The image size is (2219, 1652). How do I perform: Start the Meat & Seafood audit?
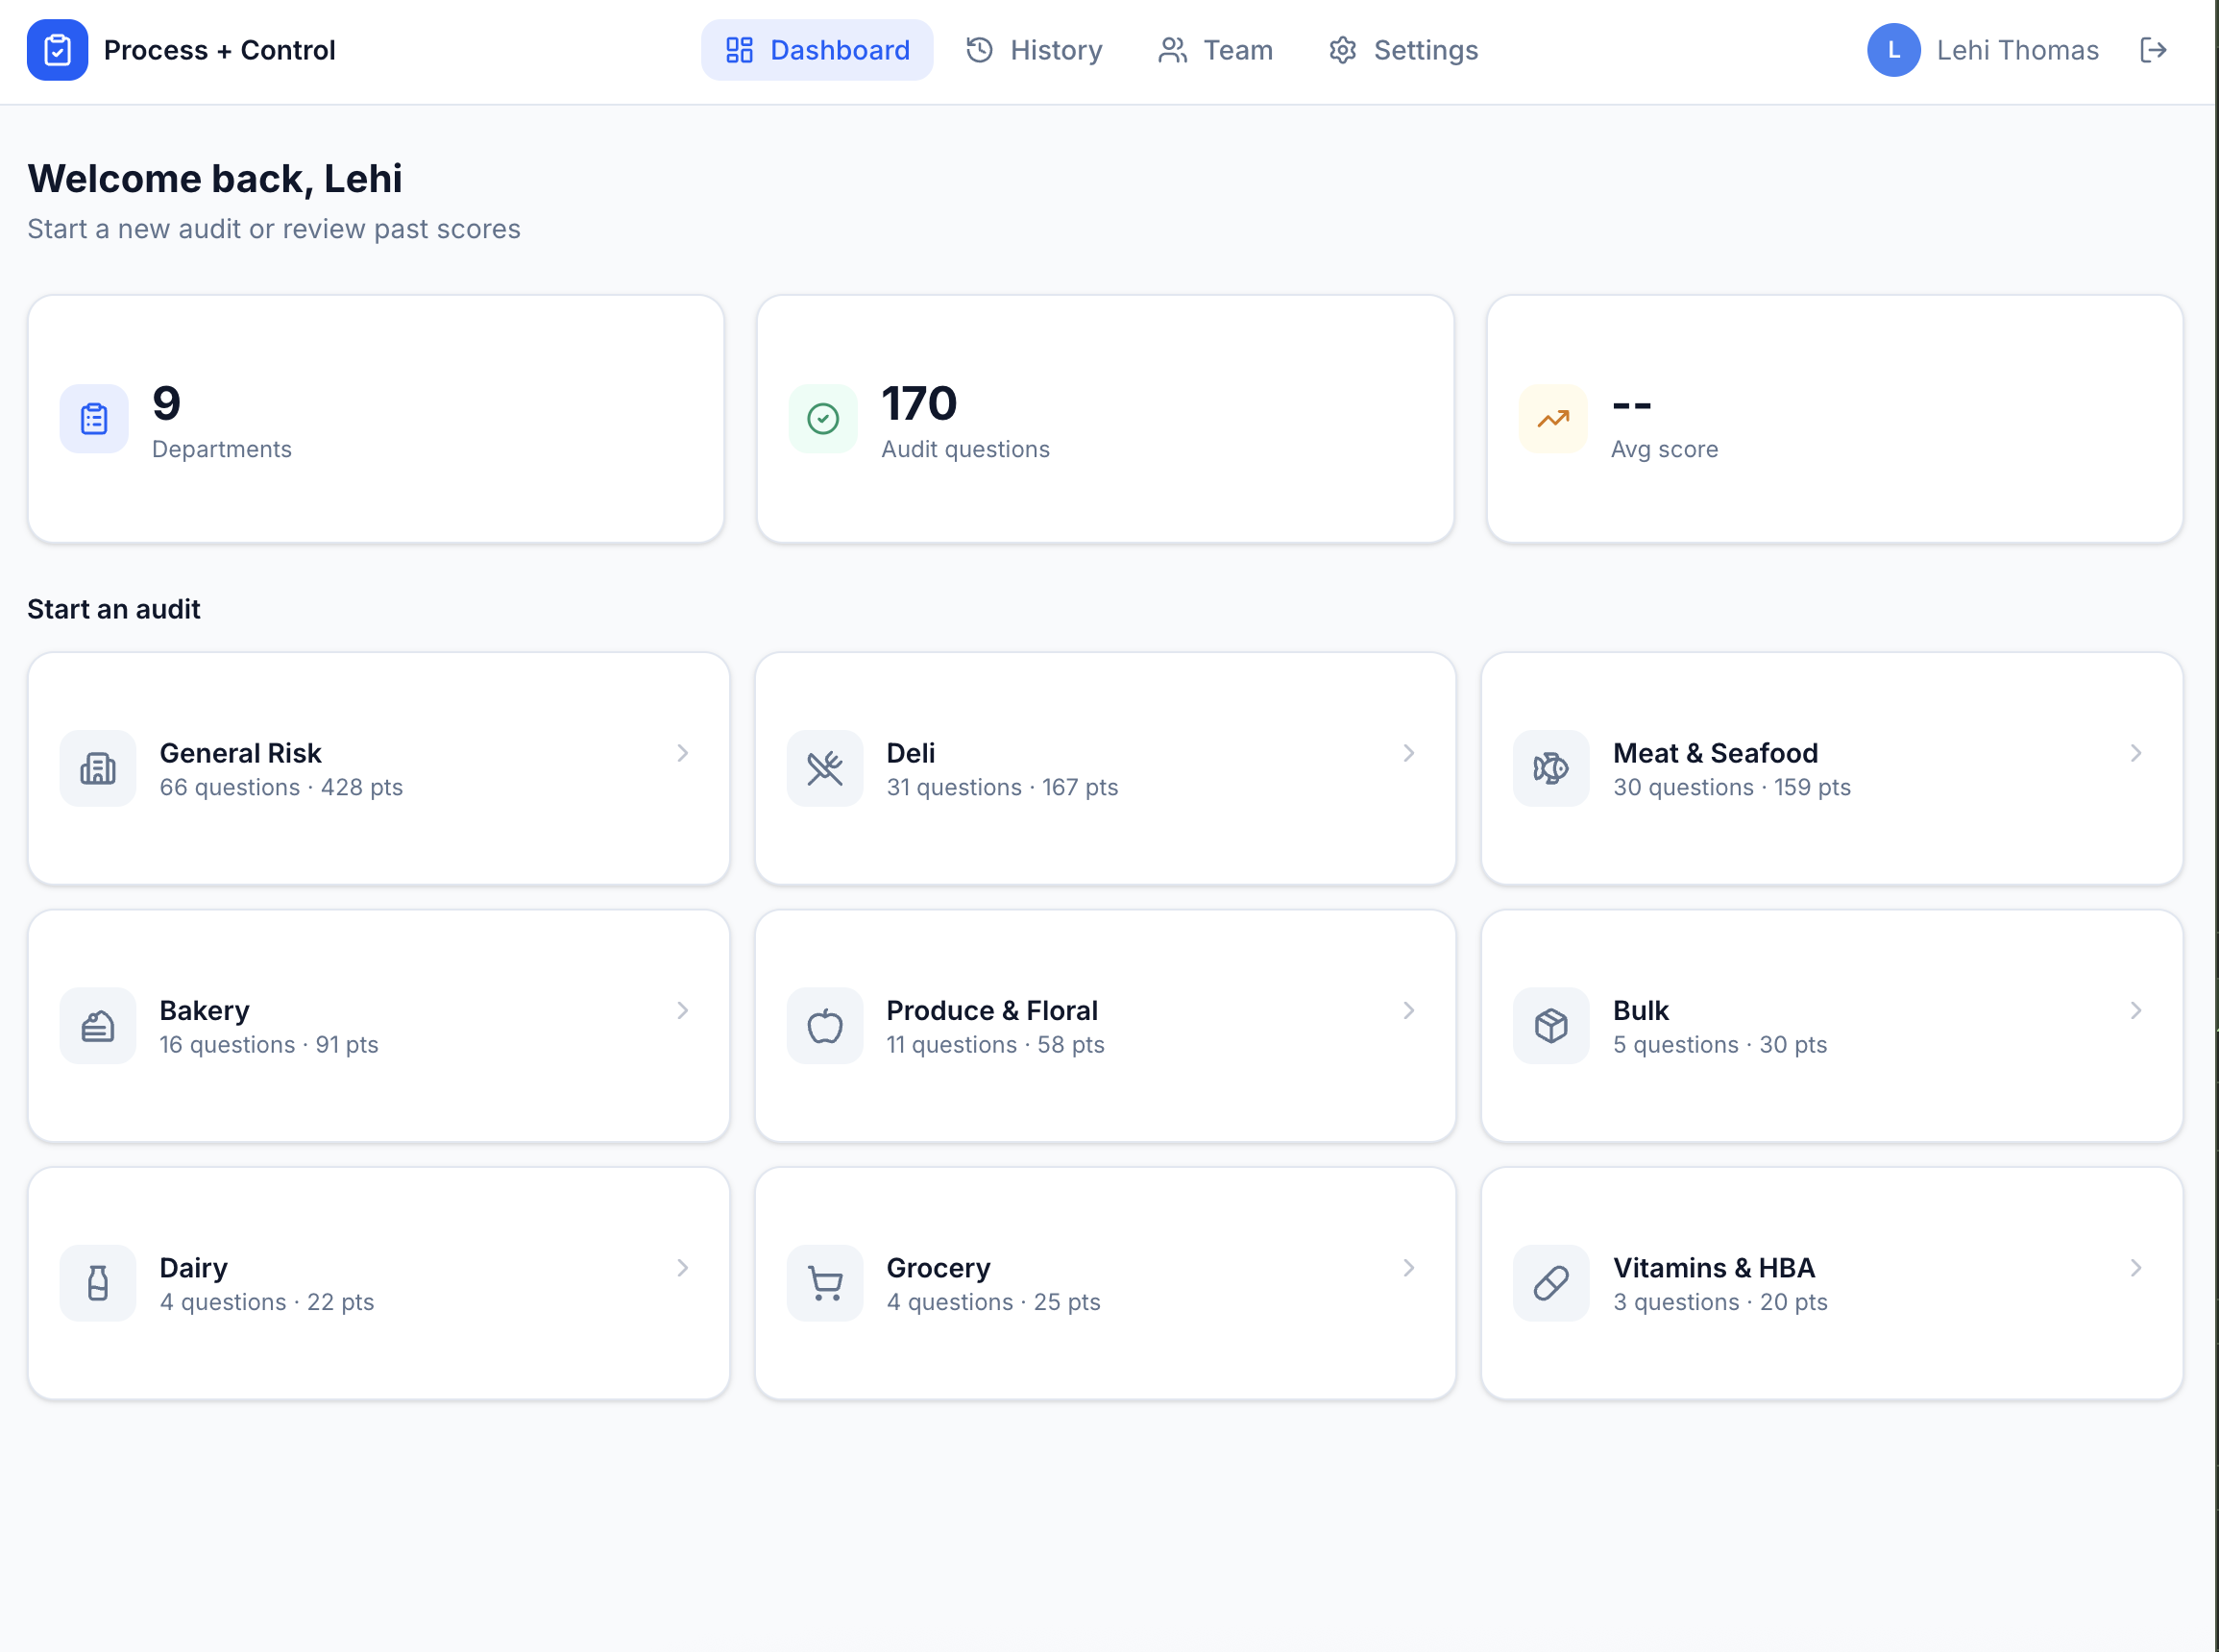[x=1831, y=768]
